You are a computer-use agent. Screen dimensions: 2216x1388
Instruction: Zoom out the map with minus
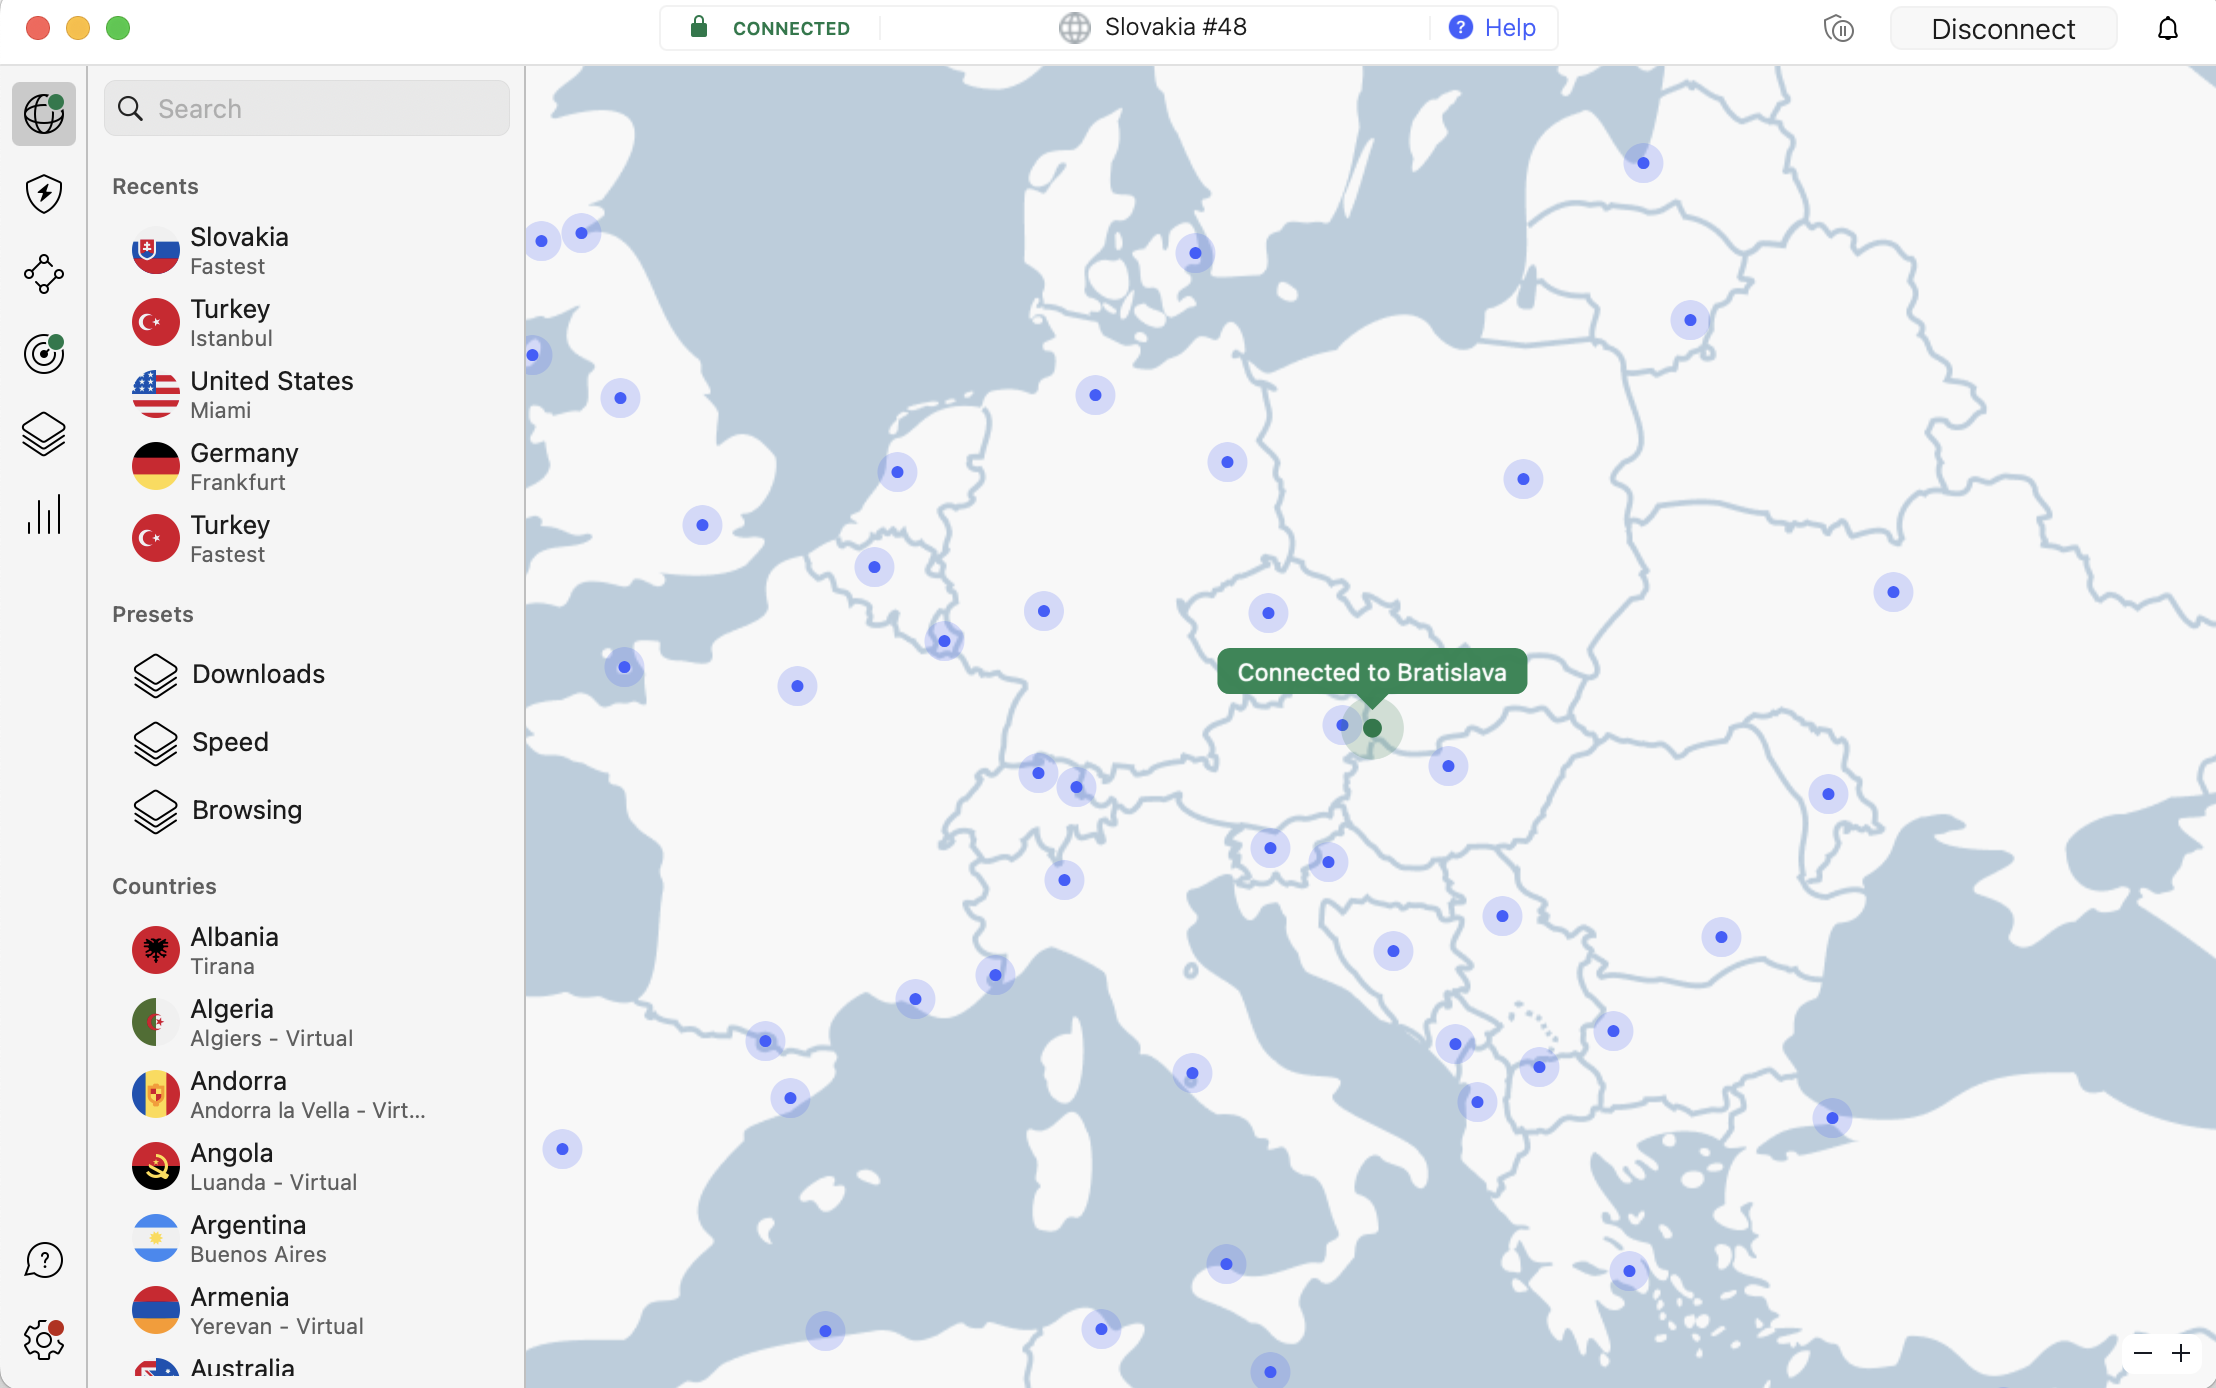(x=2143, y=1354)
